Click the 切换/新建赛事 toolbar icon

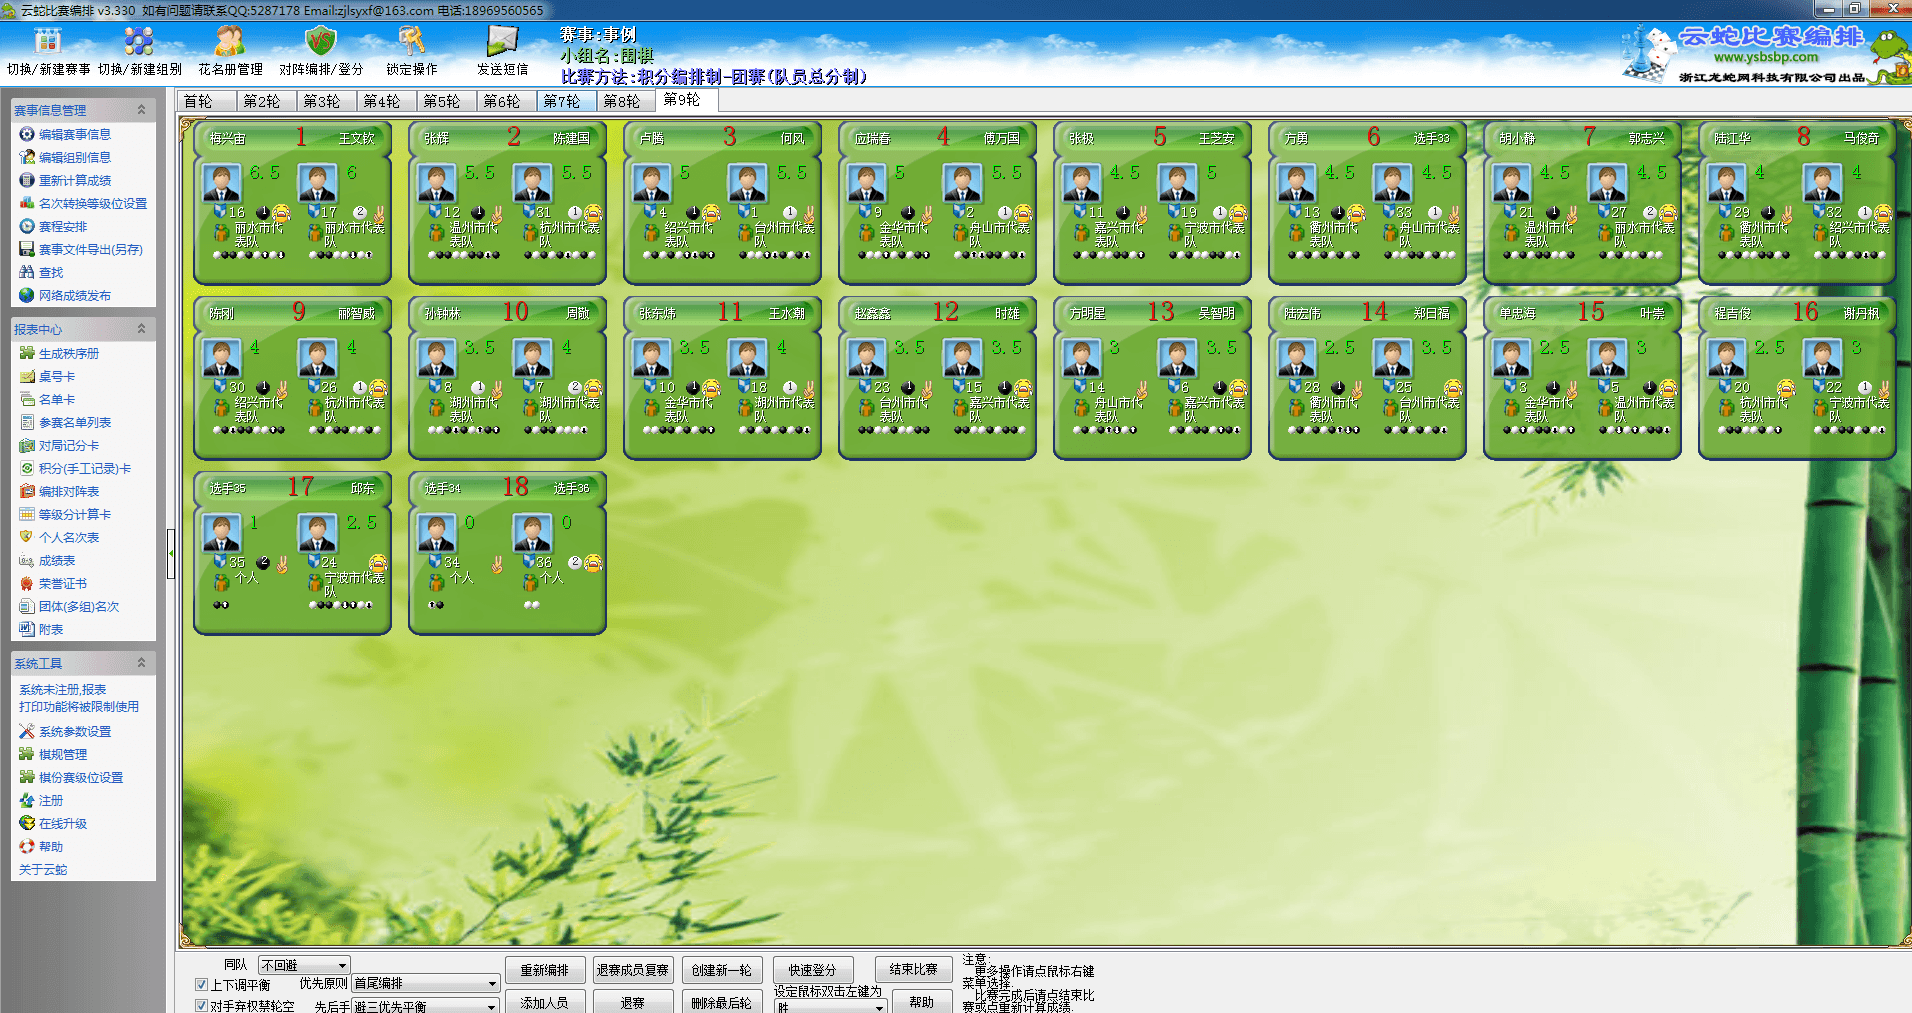click(48, 52)
